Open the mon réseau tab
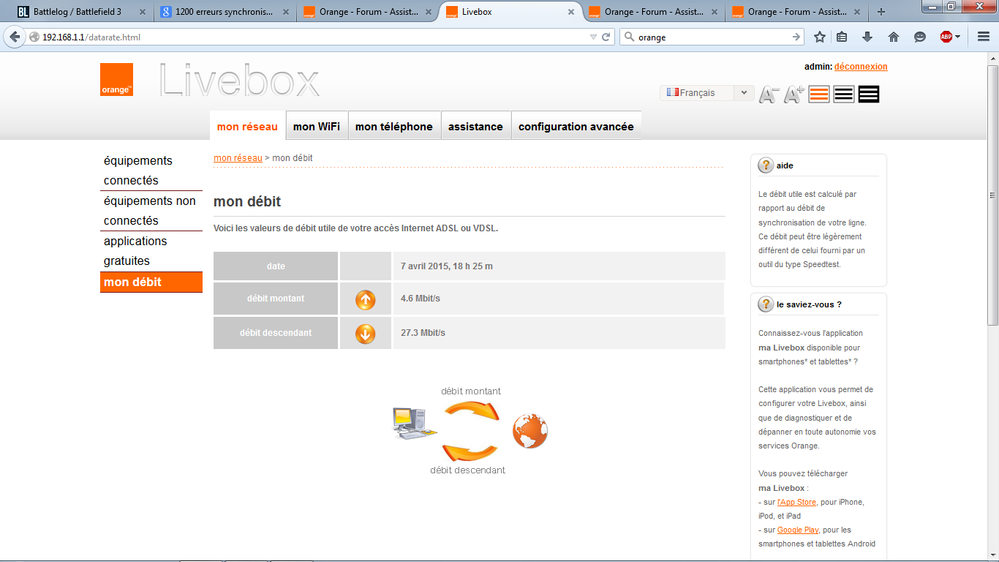This screenshot has height=562, width=999. tap(247, 126)
